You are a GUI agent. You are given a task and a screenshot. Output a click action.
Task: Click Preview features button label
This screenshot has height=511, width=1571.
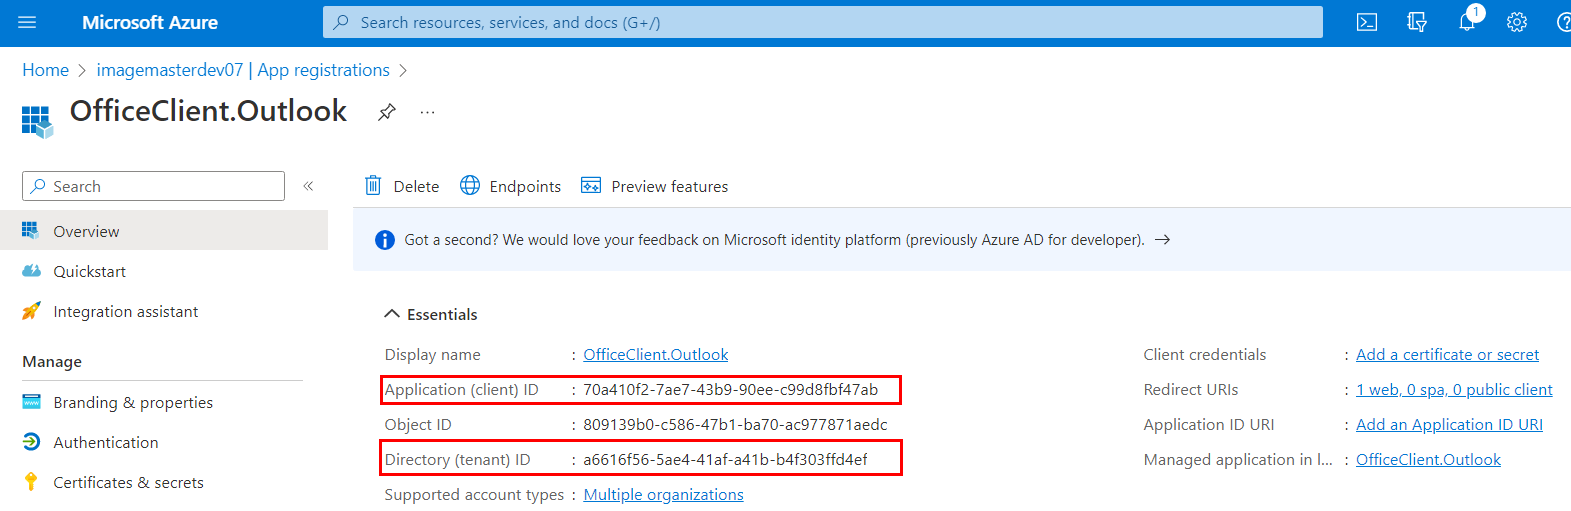(670, 187)
